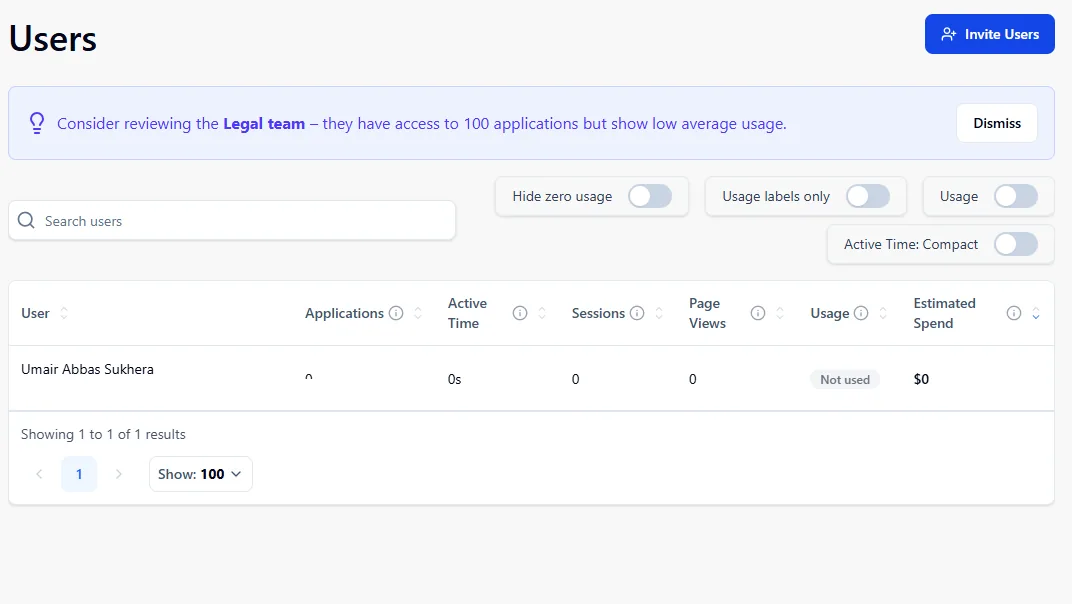Switch on Active Time: Compact
Screen dimensions: 1072x604
coord(1015,244)
